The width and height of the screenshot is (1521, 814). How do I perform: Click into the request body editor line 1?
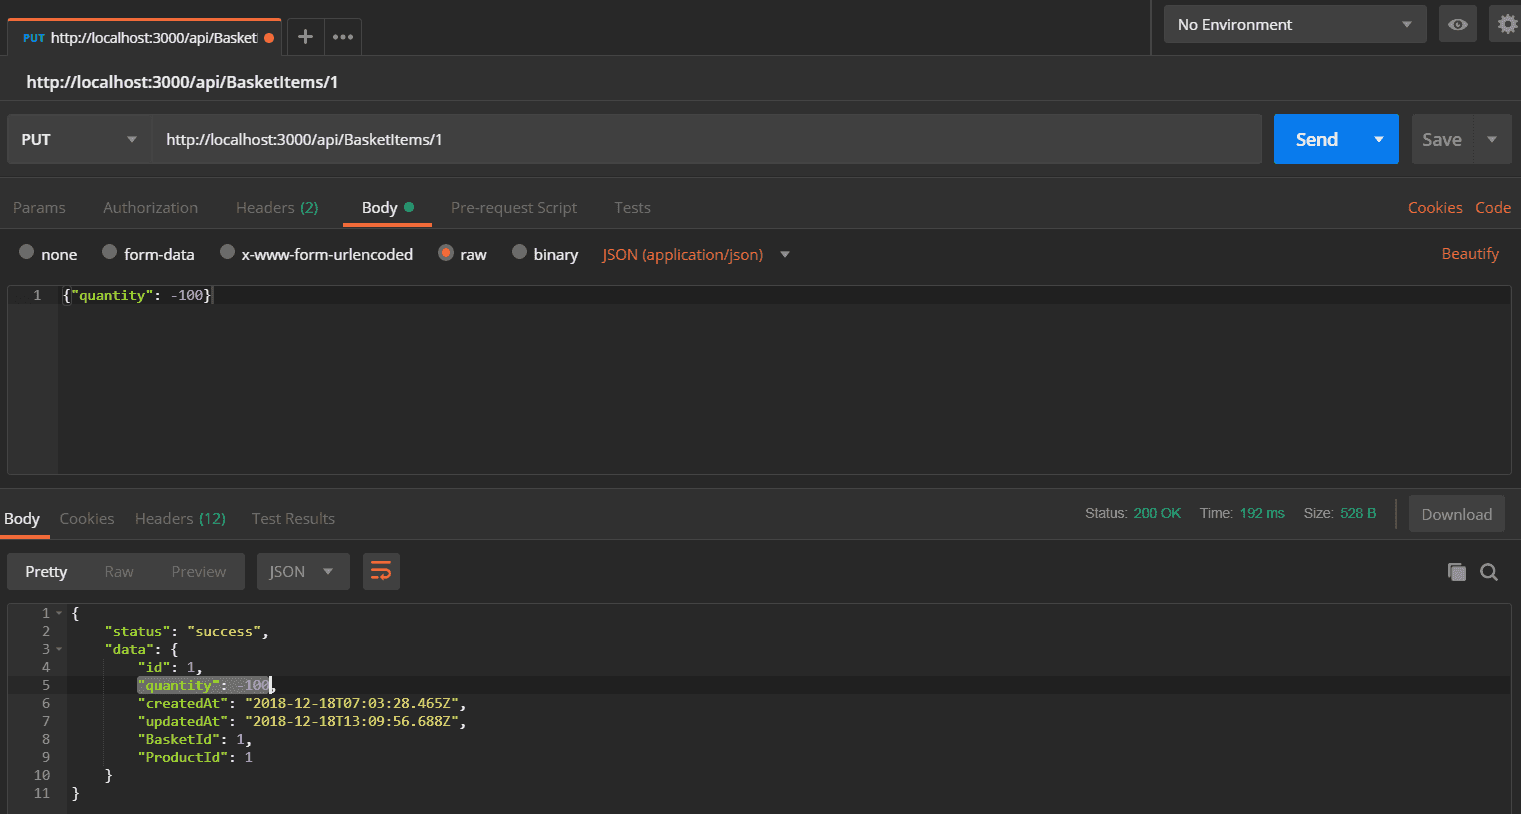[784, 295]
